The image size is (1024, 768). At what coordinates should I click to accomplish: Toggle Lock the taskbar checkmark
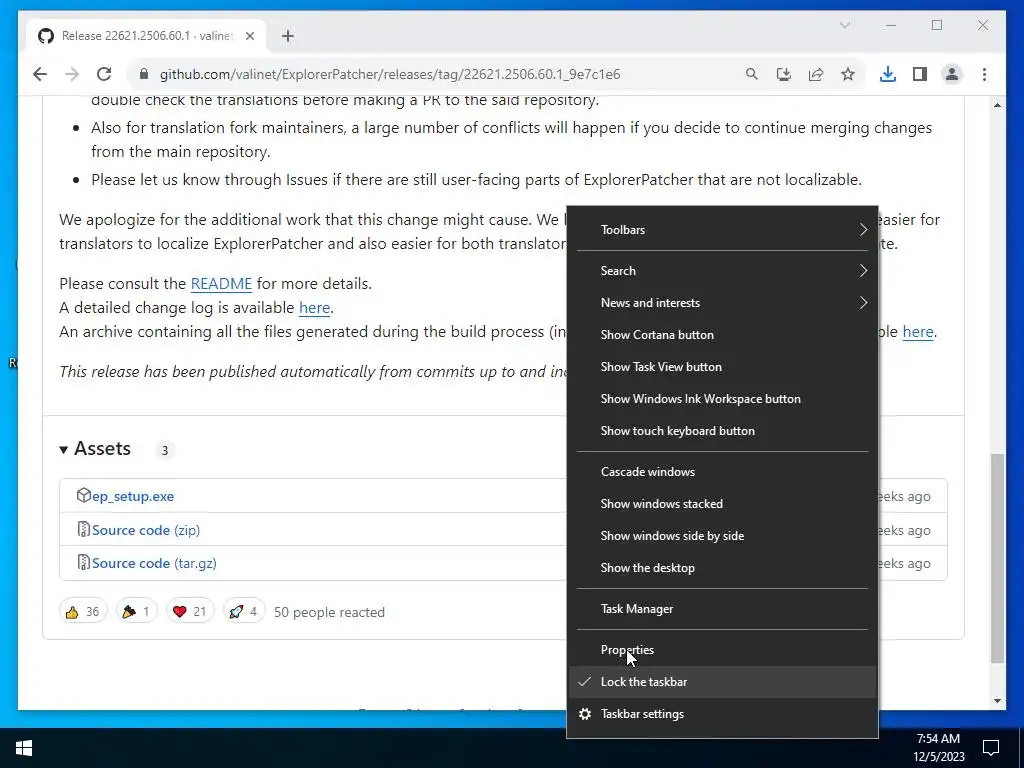722,682
